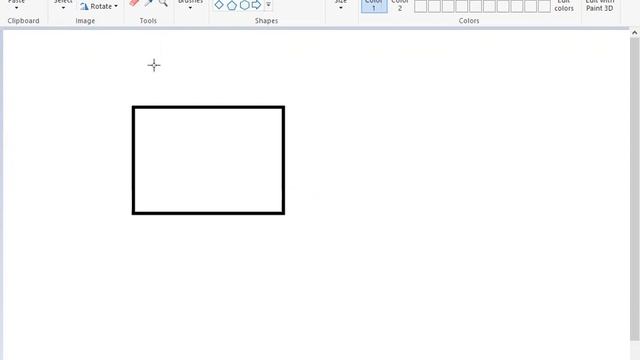Open the Size dropdown arrow
The width and height of the screenshot is (640, 360).
pos(340,8)
